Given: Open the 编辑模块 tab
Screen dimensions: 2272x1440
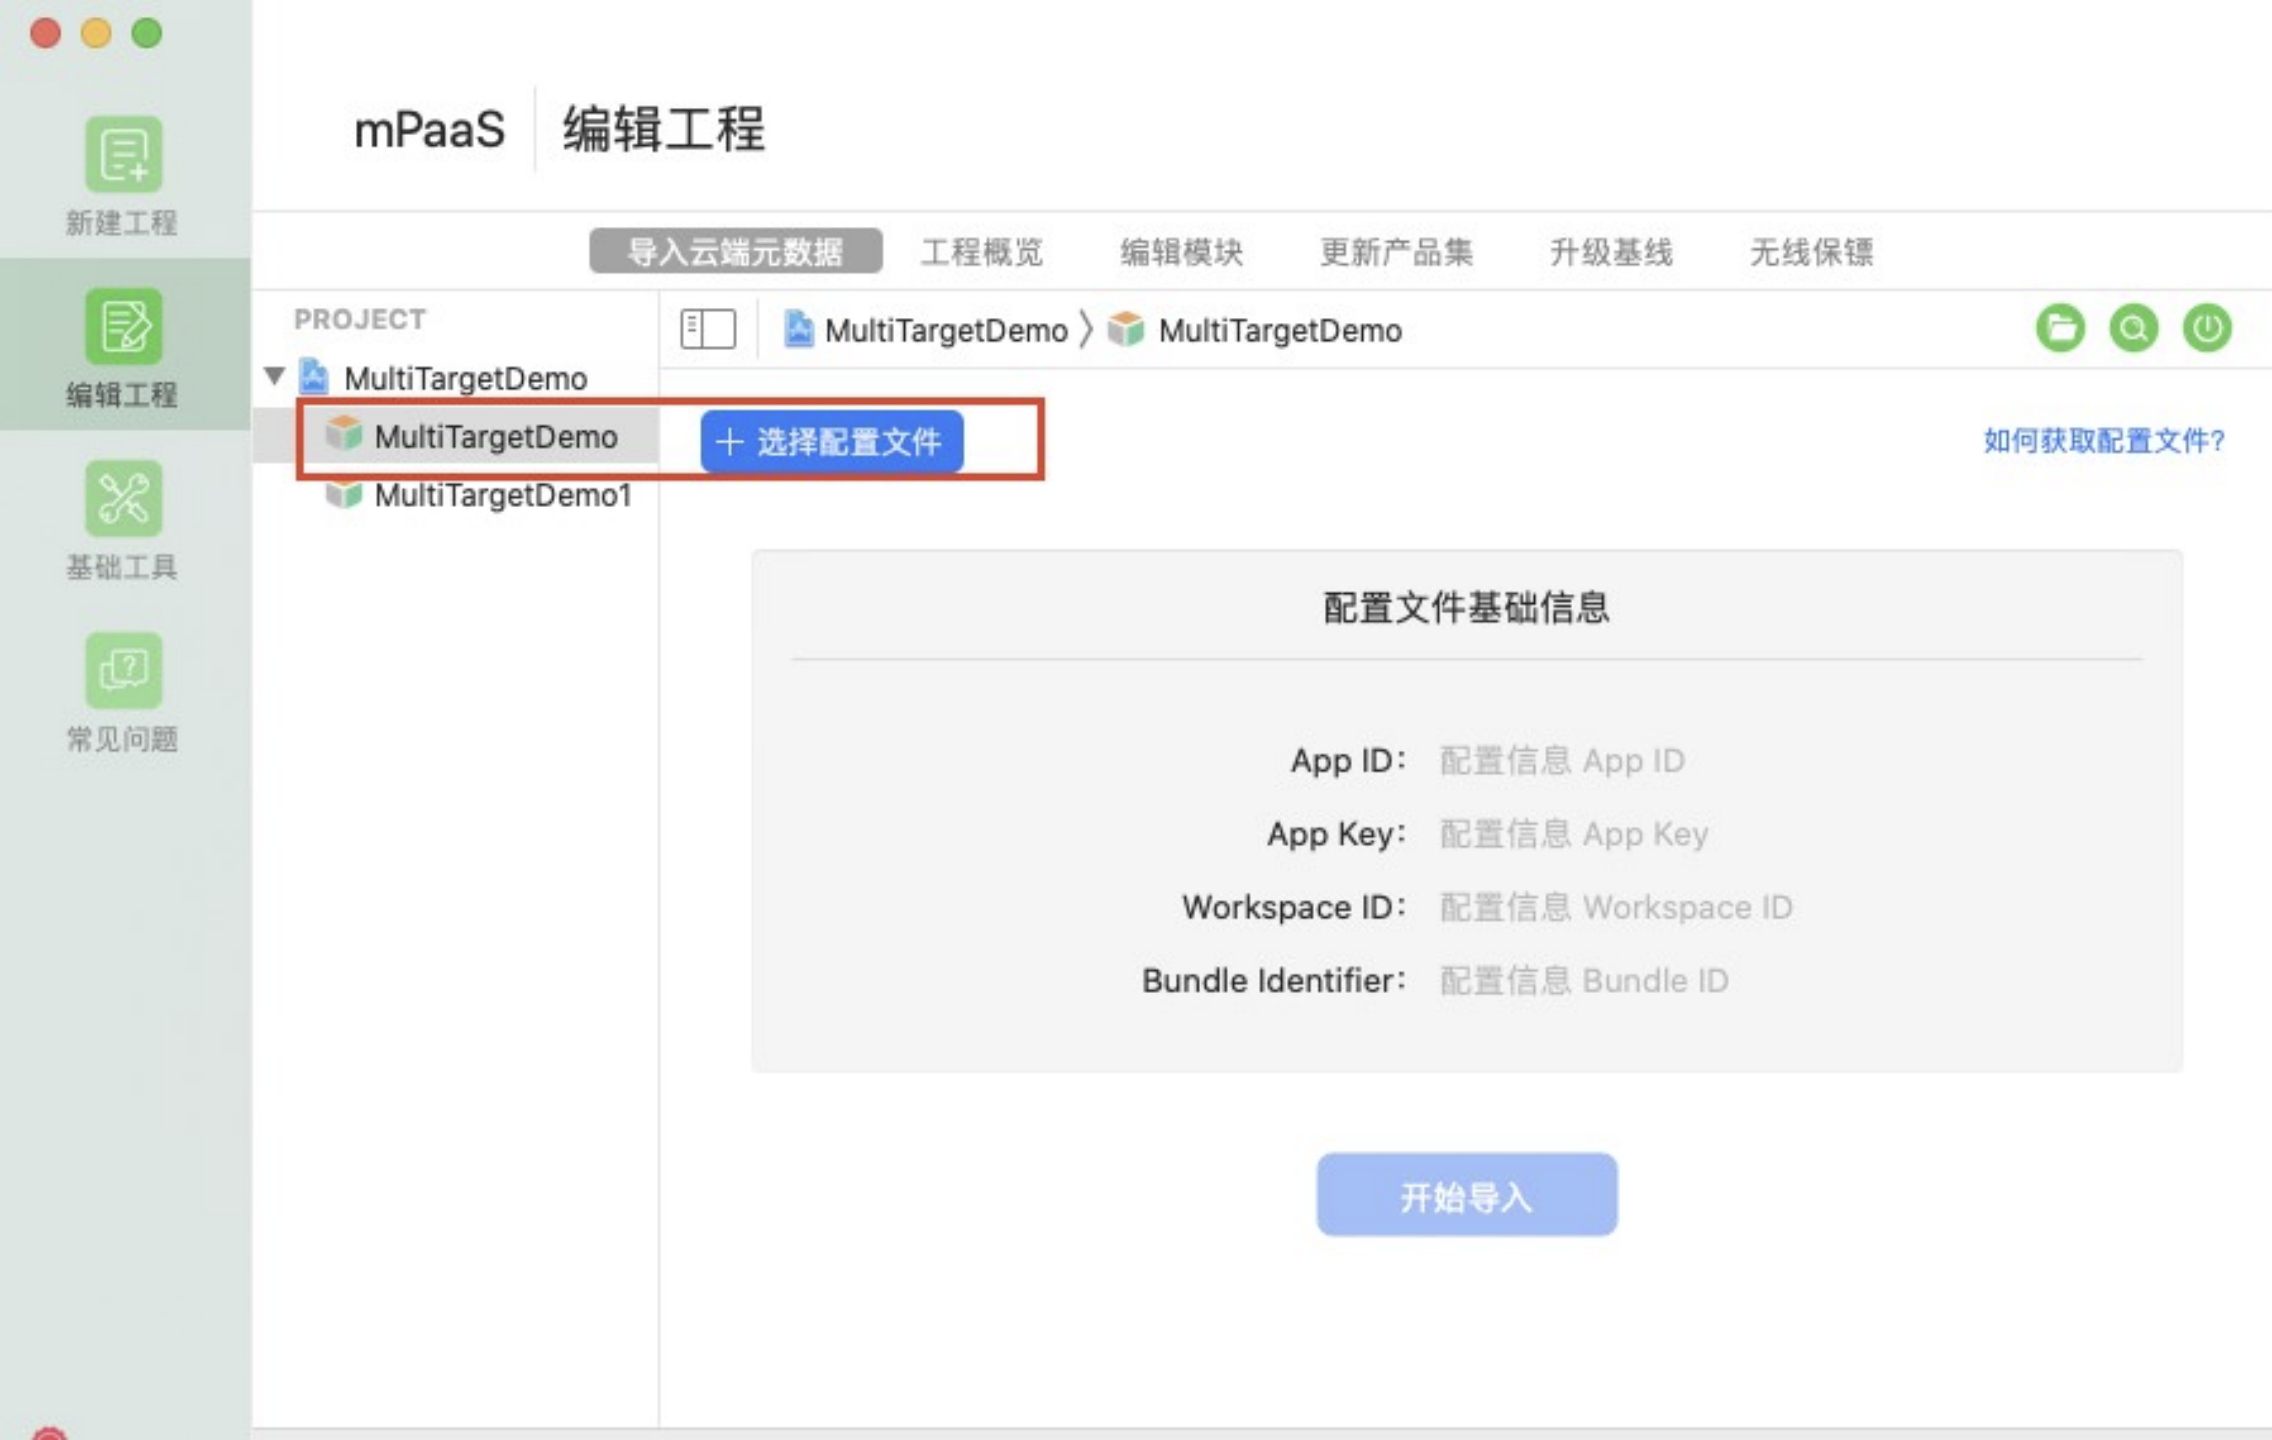Looking at the screenshot, I should (x=1185, y=252).
